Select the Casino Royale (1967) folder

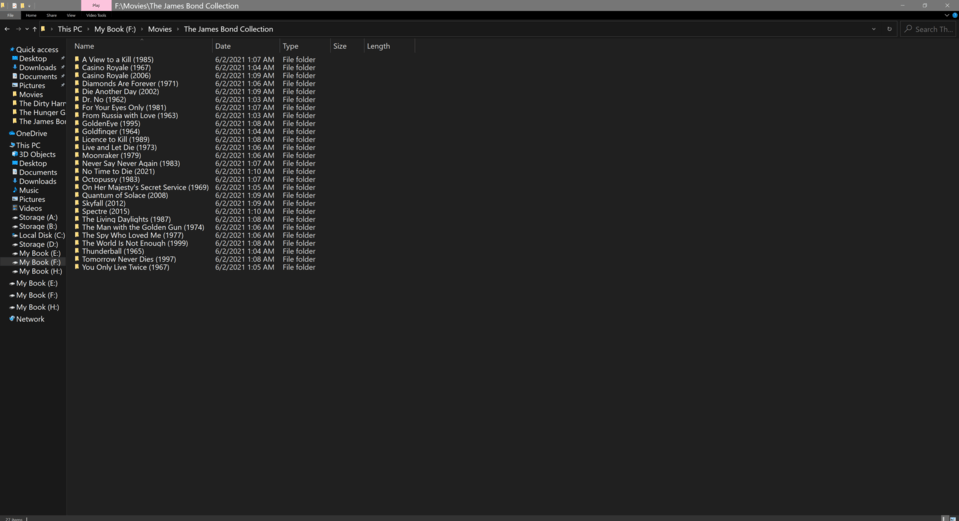click(x=116, y=67)
